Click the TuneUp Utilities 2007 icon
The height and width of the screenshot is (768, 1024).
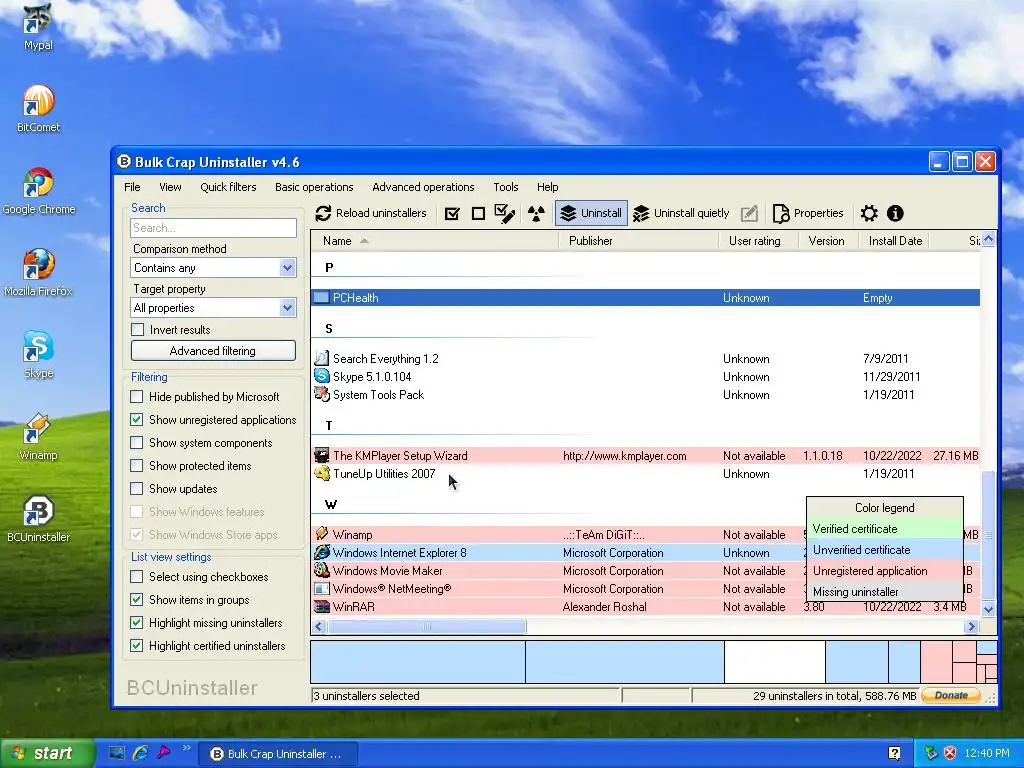(321, 473)
